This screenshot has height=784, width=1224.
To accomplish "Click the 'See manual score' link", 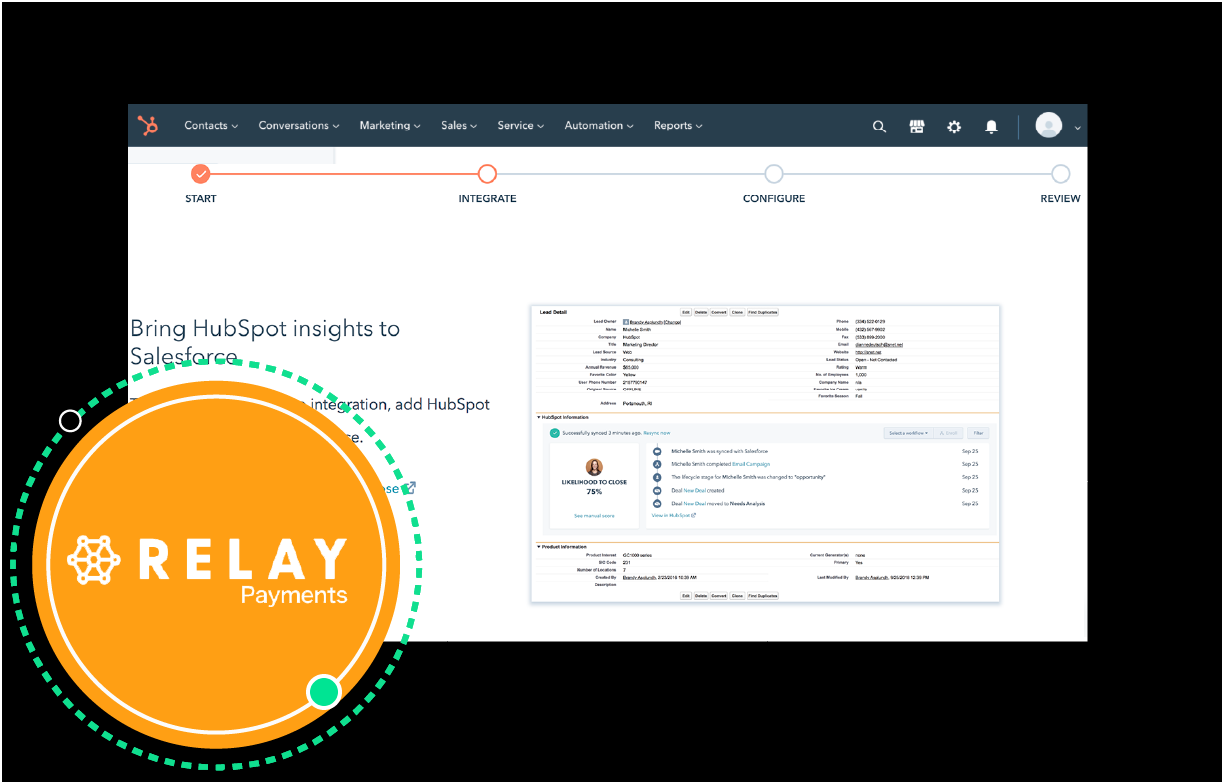I will point(594,516).
